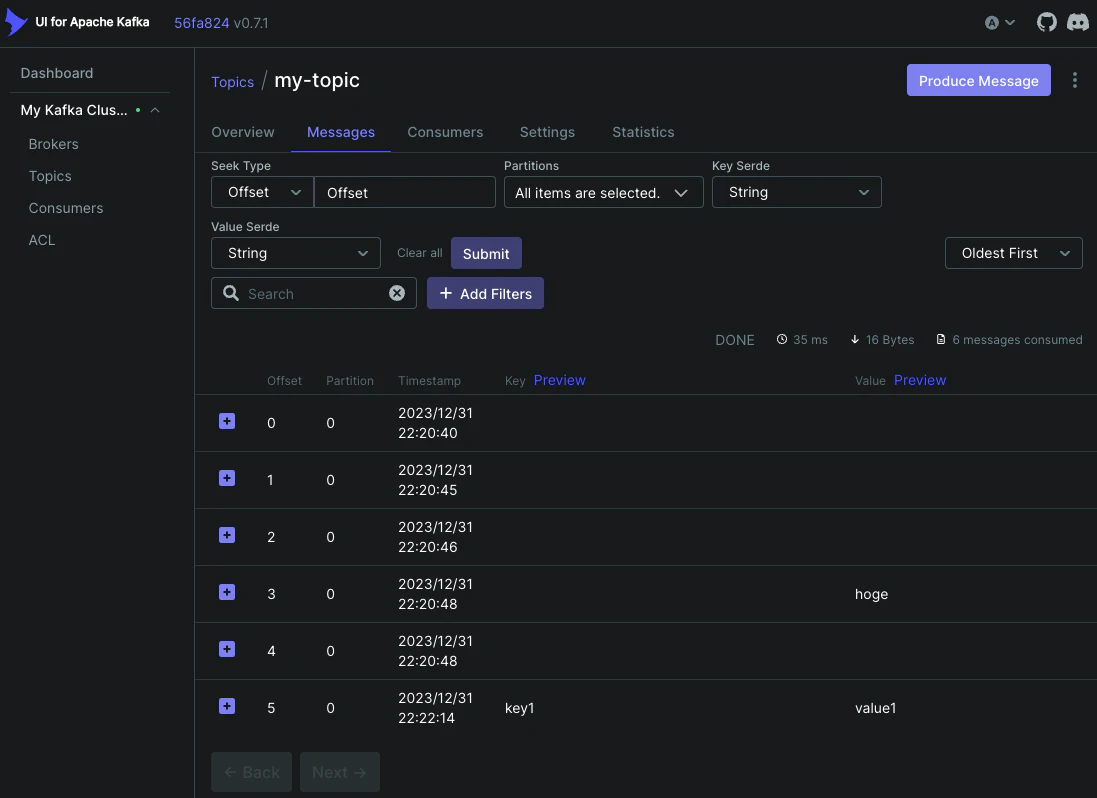Click timestamp '2023/12/31 22:22:14'
This screenshot has height=798, width=1097.
point(435,708)
